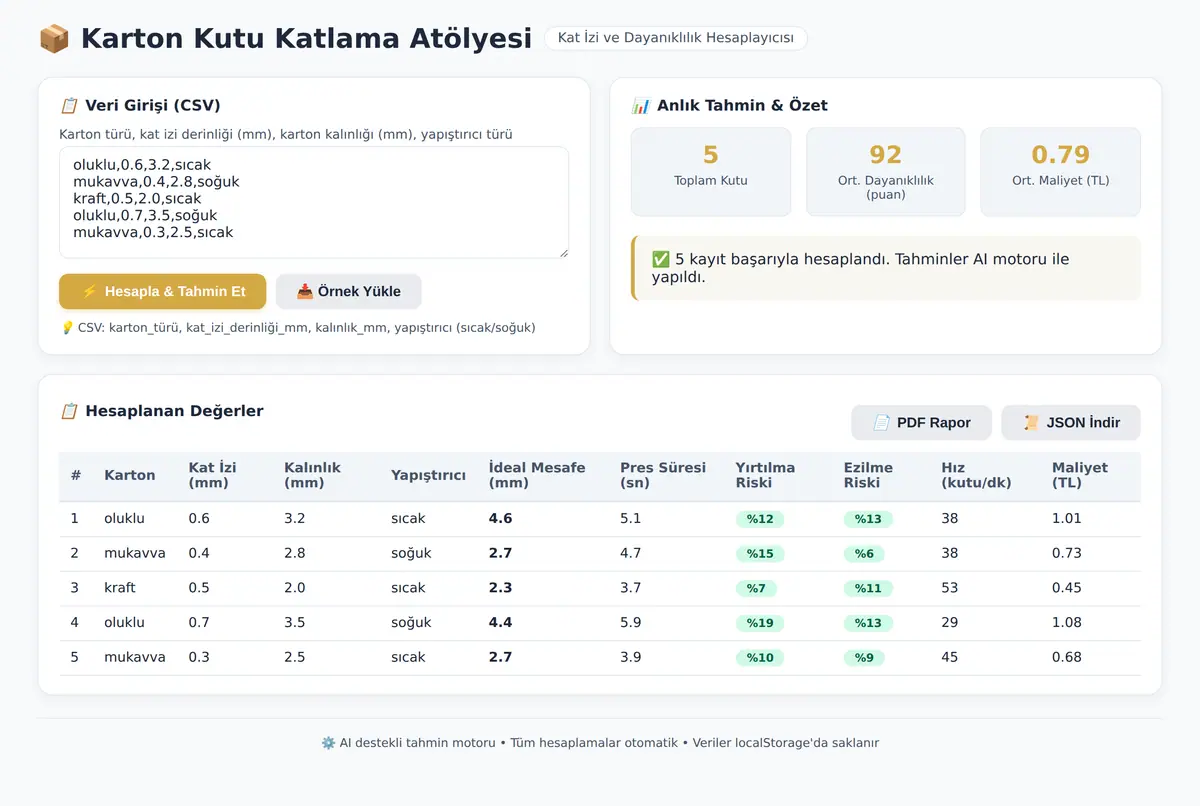Click the Kalınlık (mm) column header

(x=312, y=475)
